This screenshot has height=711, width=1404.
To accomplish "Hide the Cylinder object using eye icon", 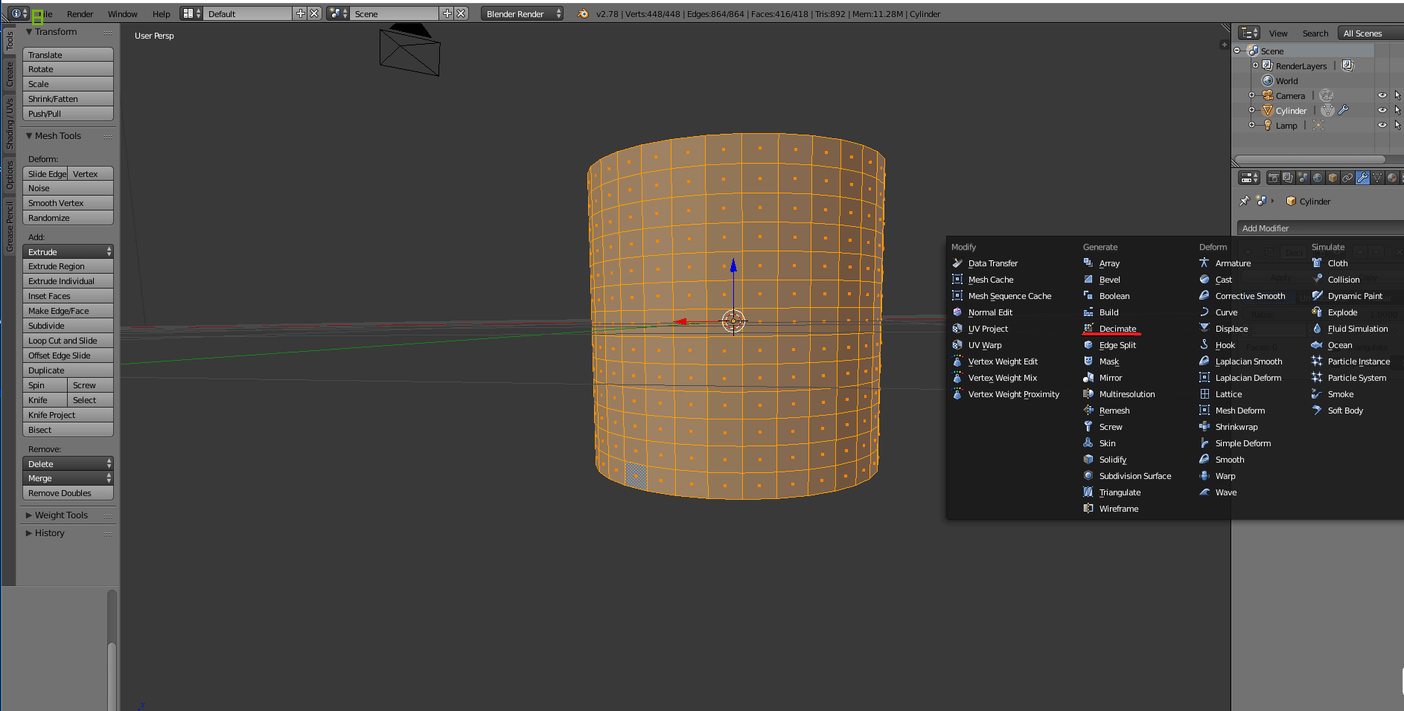I will pyautogui.click(x=1382, y=111).
